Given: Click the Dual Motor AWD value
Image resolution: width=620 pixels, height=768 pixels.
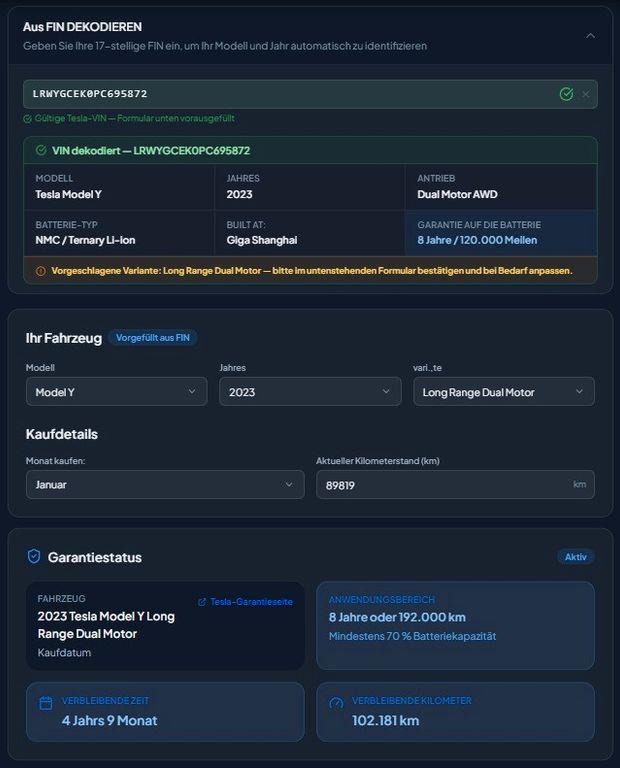Looking at the screenshot, I should coord(457,194).
